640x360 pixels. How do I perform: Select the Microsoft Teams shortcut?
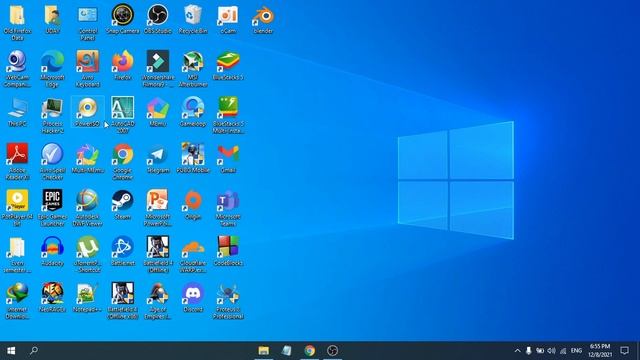(x=228, y=208)
